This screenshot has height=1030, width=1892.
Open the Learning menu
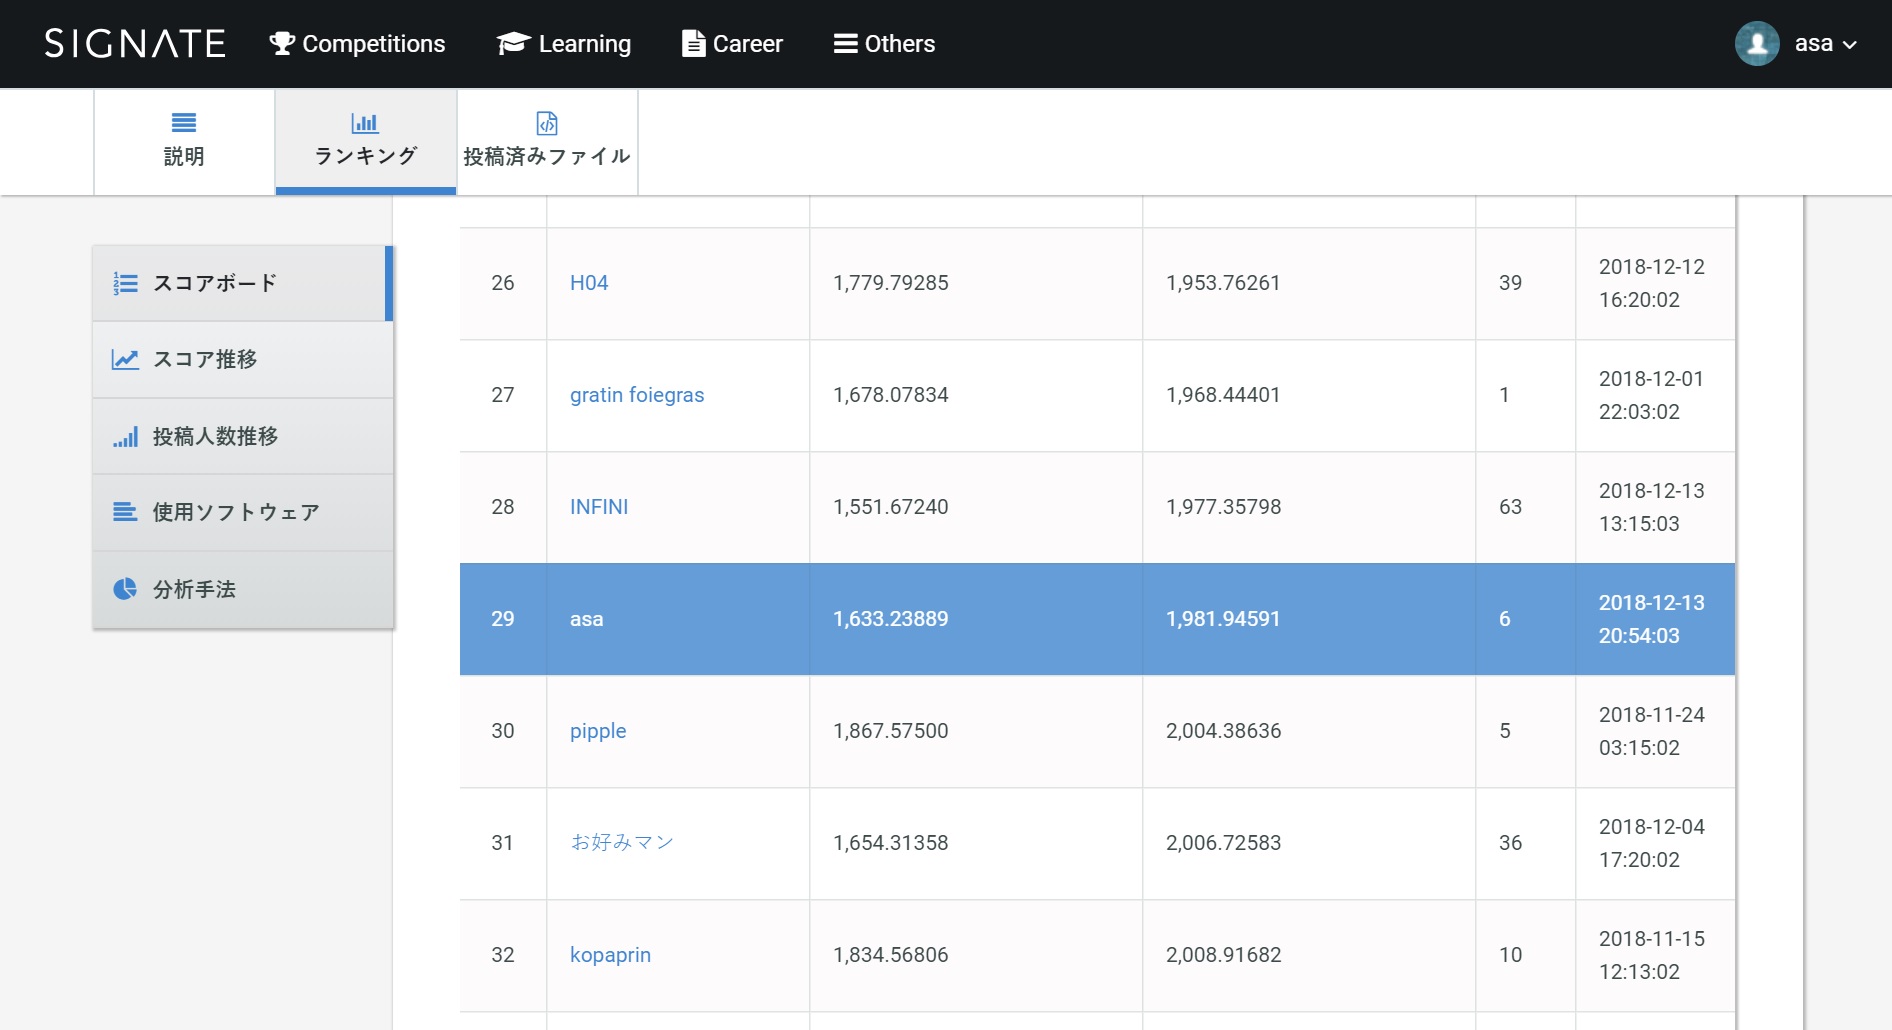tap(564, 43)
